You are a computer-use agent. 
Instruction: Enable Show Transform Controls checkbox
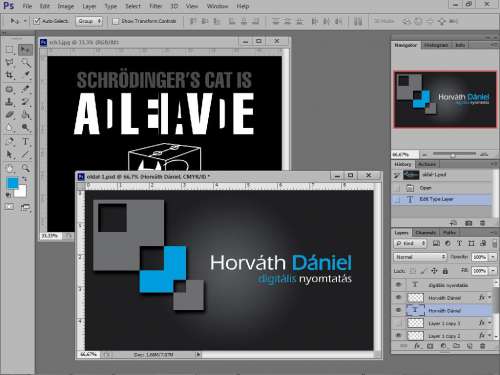[x=116, y=21]
